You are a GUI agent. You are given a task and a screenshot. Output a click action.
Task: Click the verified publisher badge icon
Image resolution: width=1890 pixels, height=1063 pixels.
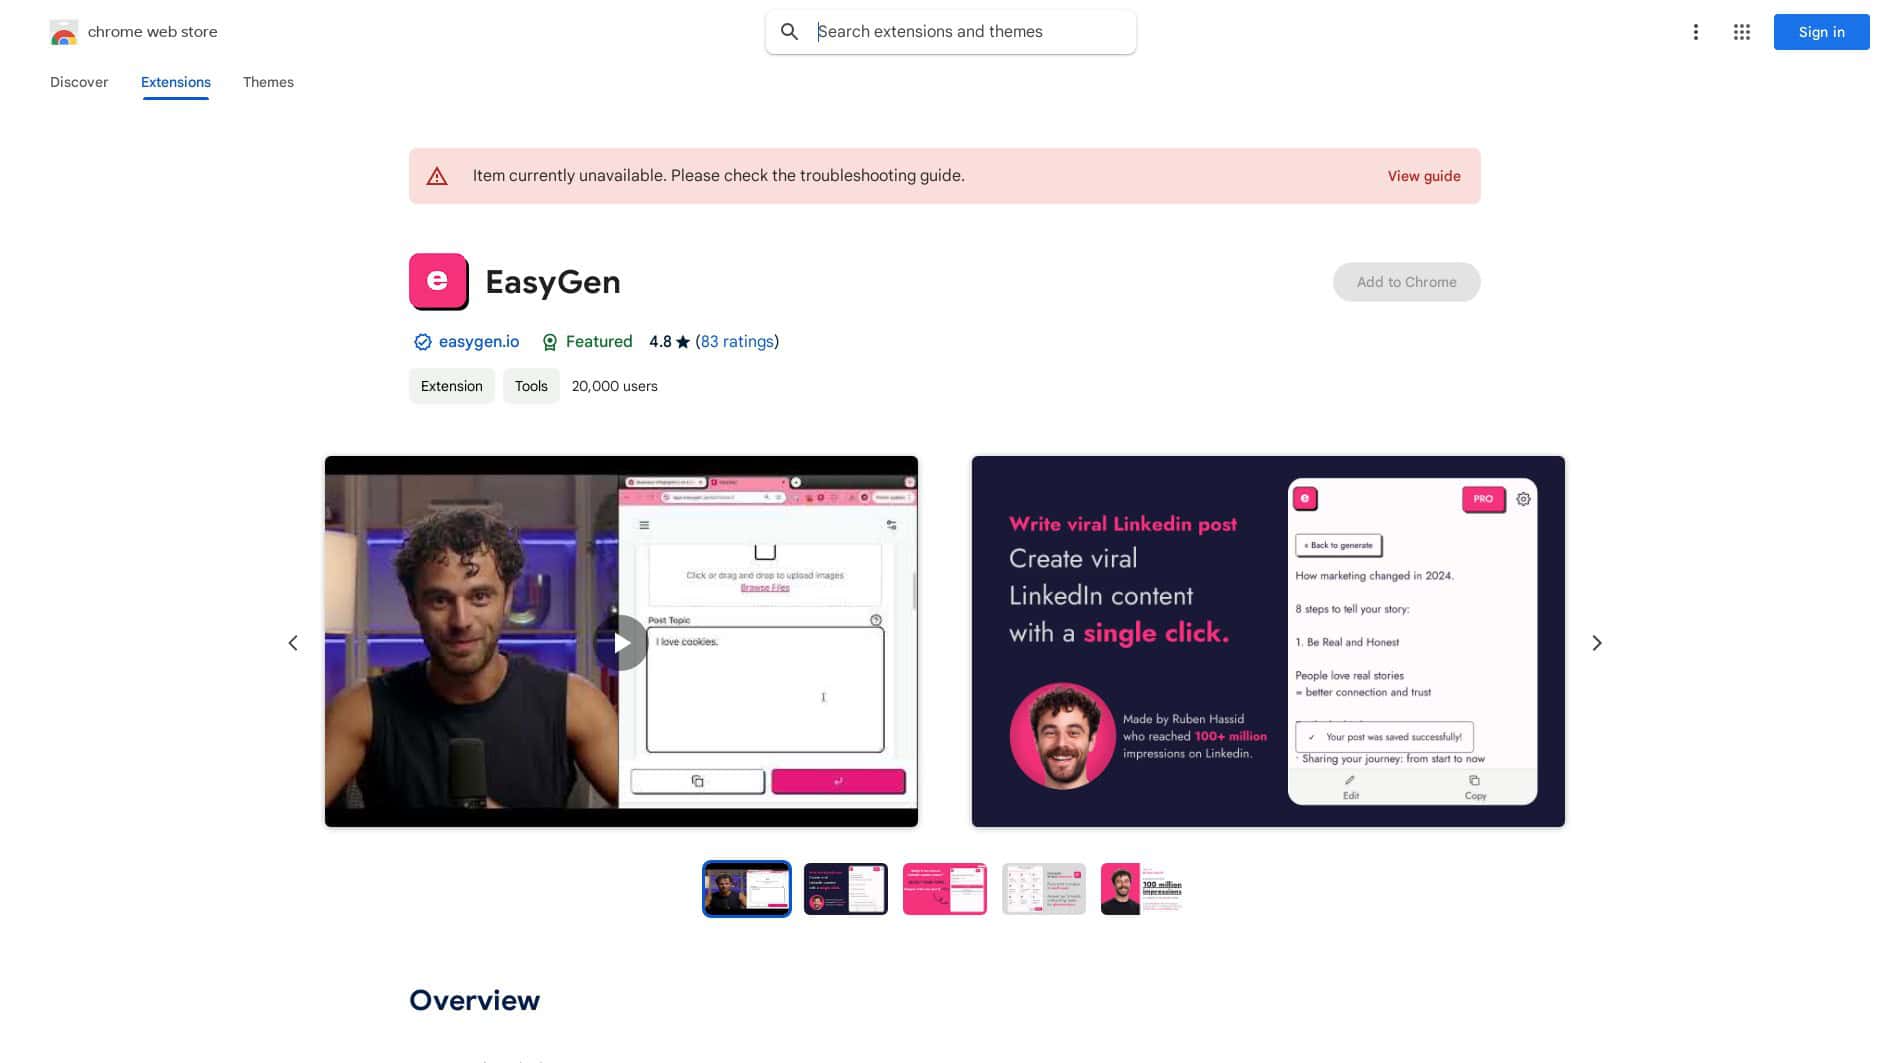coord(423,342)
